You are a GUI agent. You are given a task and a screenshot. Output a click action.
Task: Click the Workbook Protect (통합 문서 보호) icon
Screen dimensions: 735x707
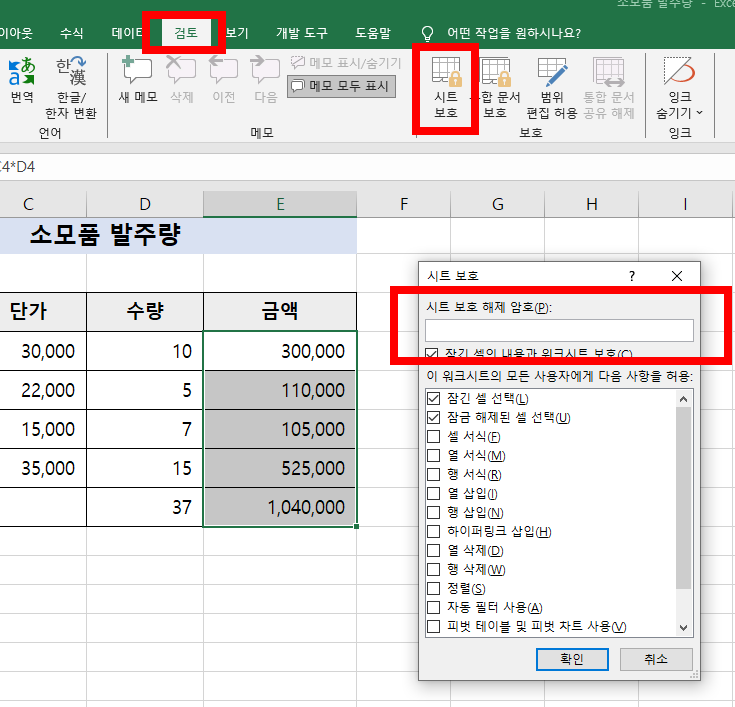click(495, 88)
